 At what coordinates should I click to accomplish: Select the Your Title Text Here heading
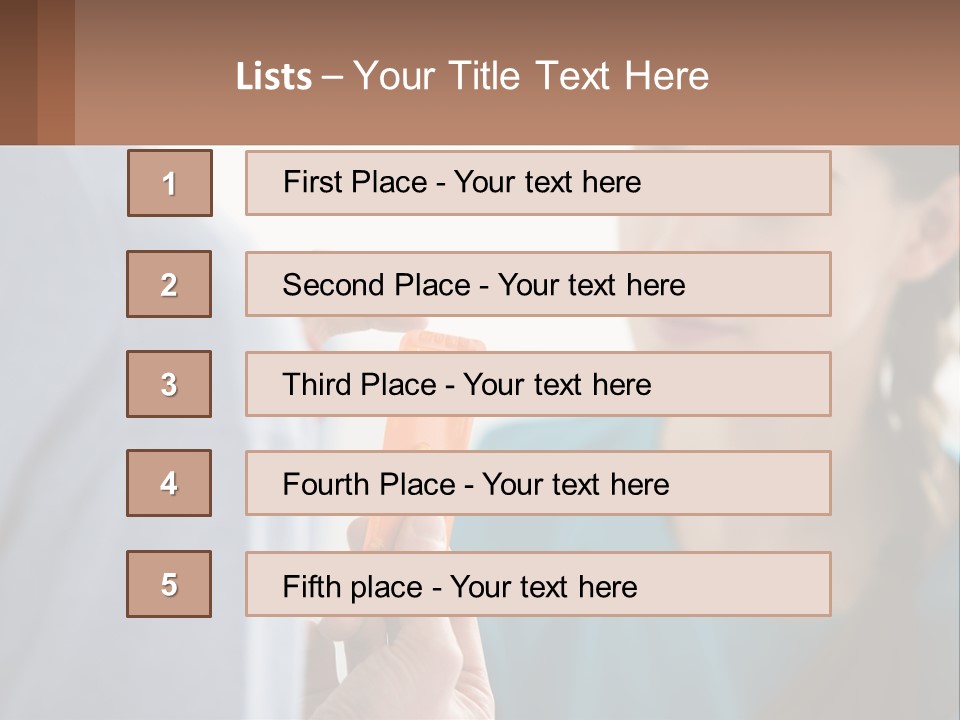pyautogui.click(x=530, y=76)
